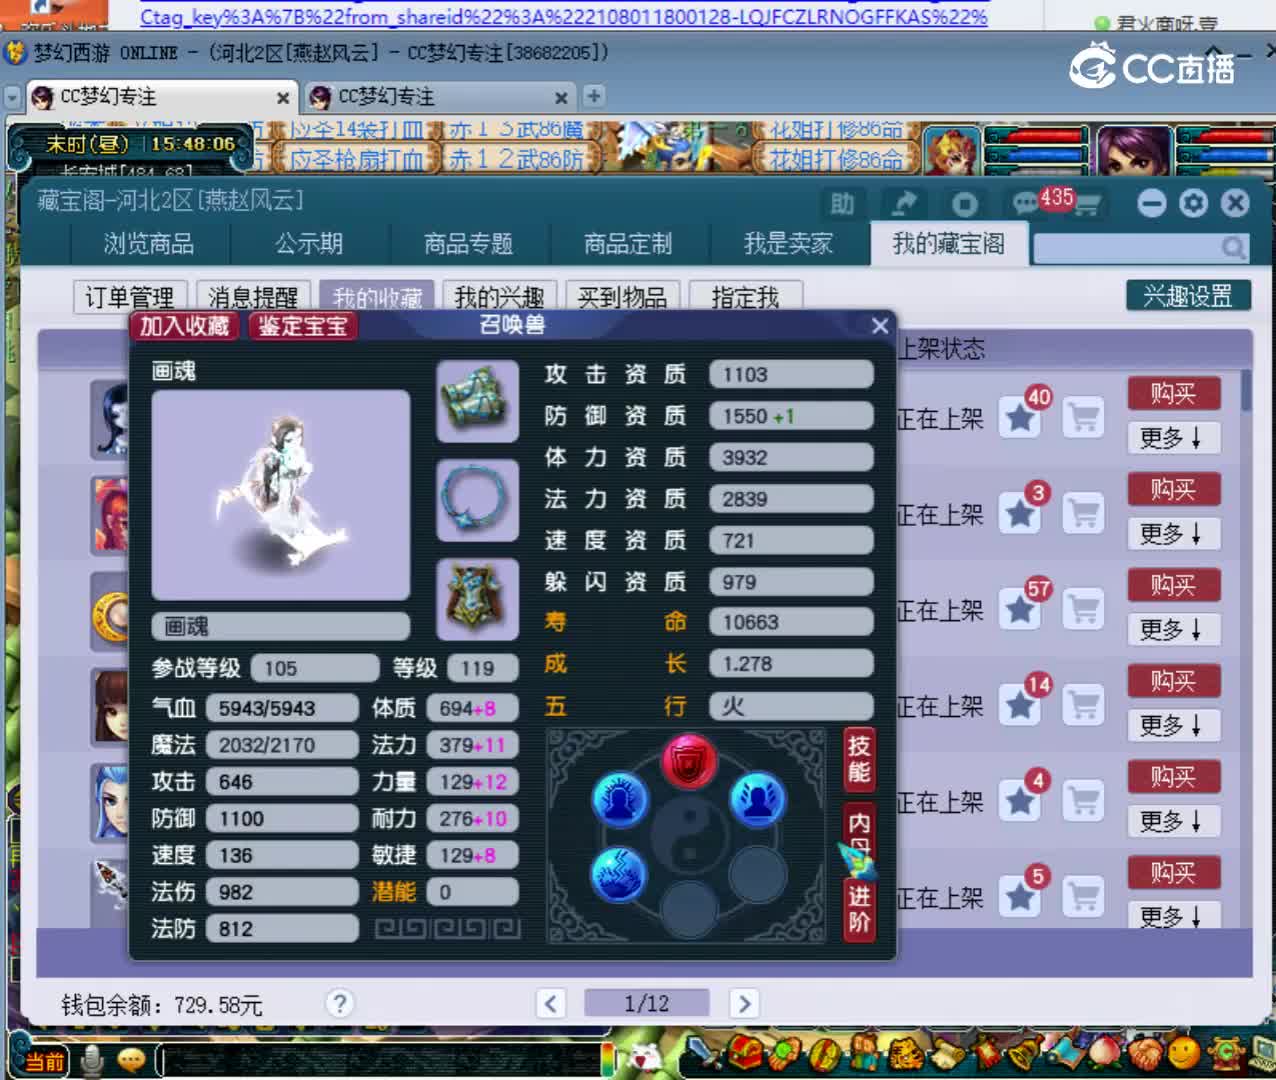Click the bracer equipment slot icon

(x=478, y=401)
